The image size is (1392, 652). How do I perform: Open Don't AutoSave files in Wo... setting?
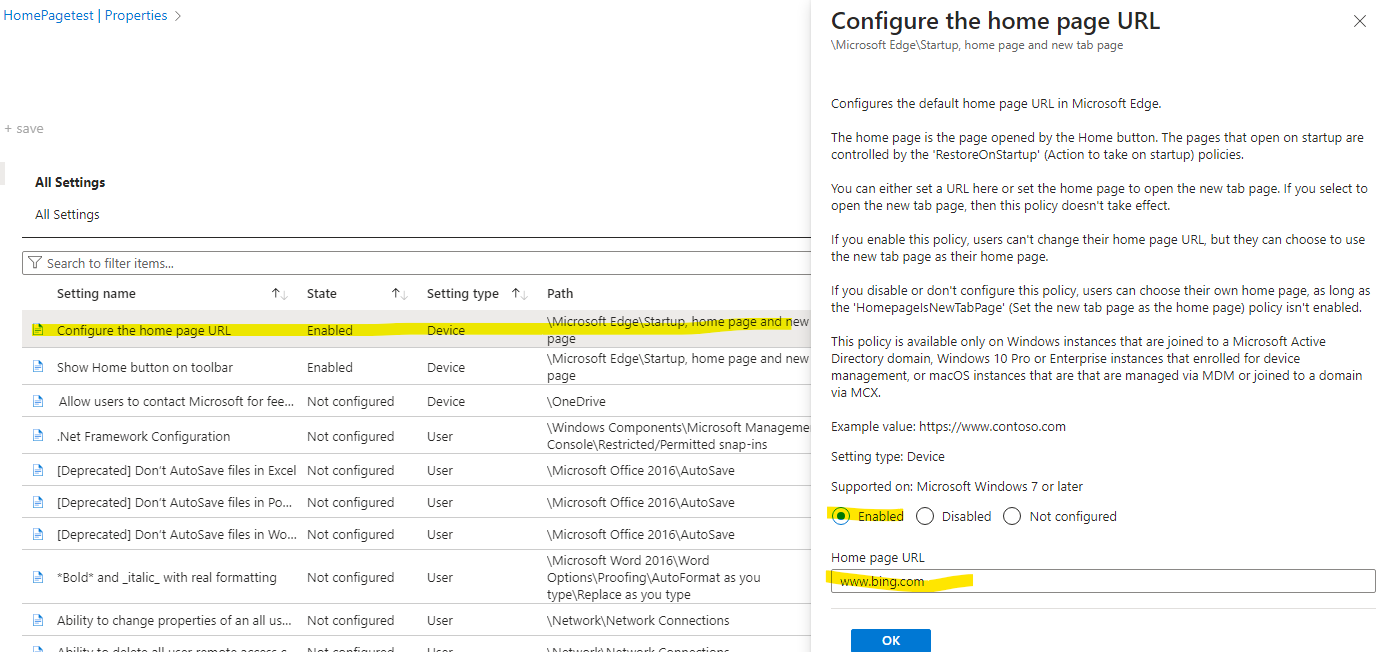pos(176,534)
